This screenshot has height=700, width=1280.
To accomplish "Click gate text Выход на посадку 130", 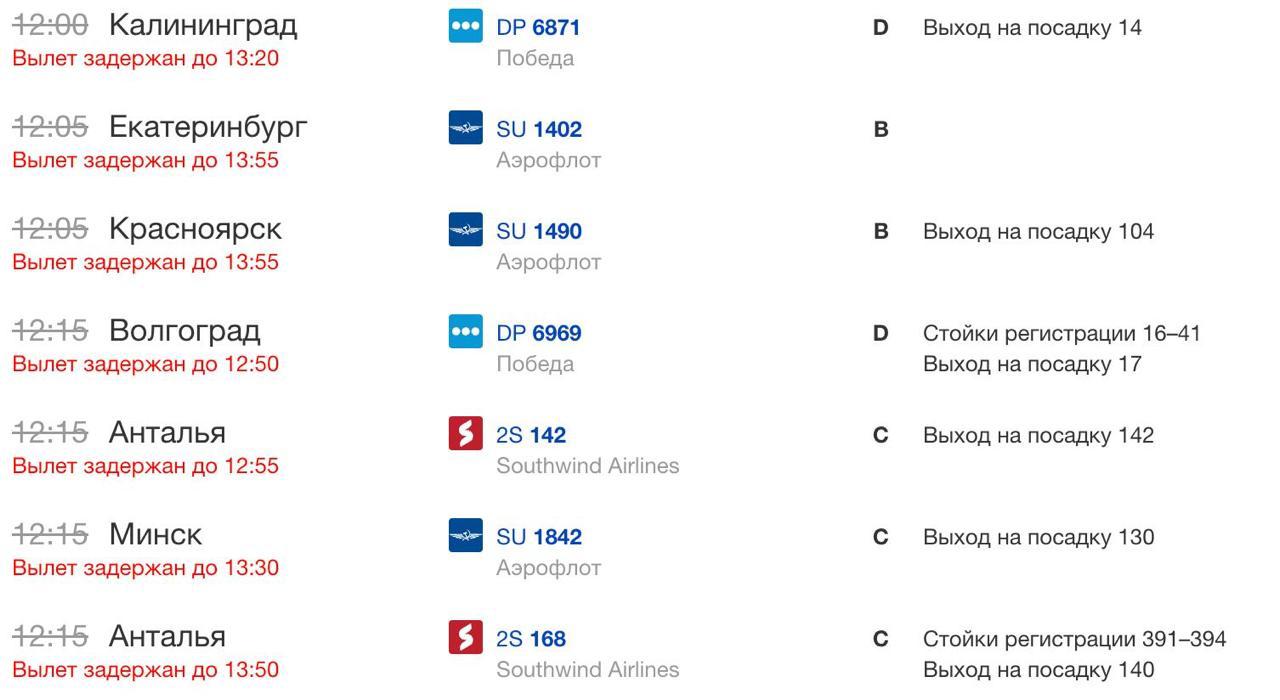I will (x=1038, y=538).
